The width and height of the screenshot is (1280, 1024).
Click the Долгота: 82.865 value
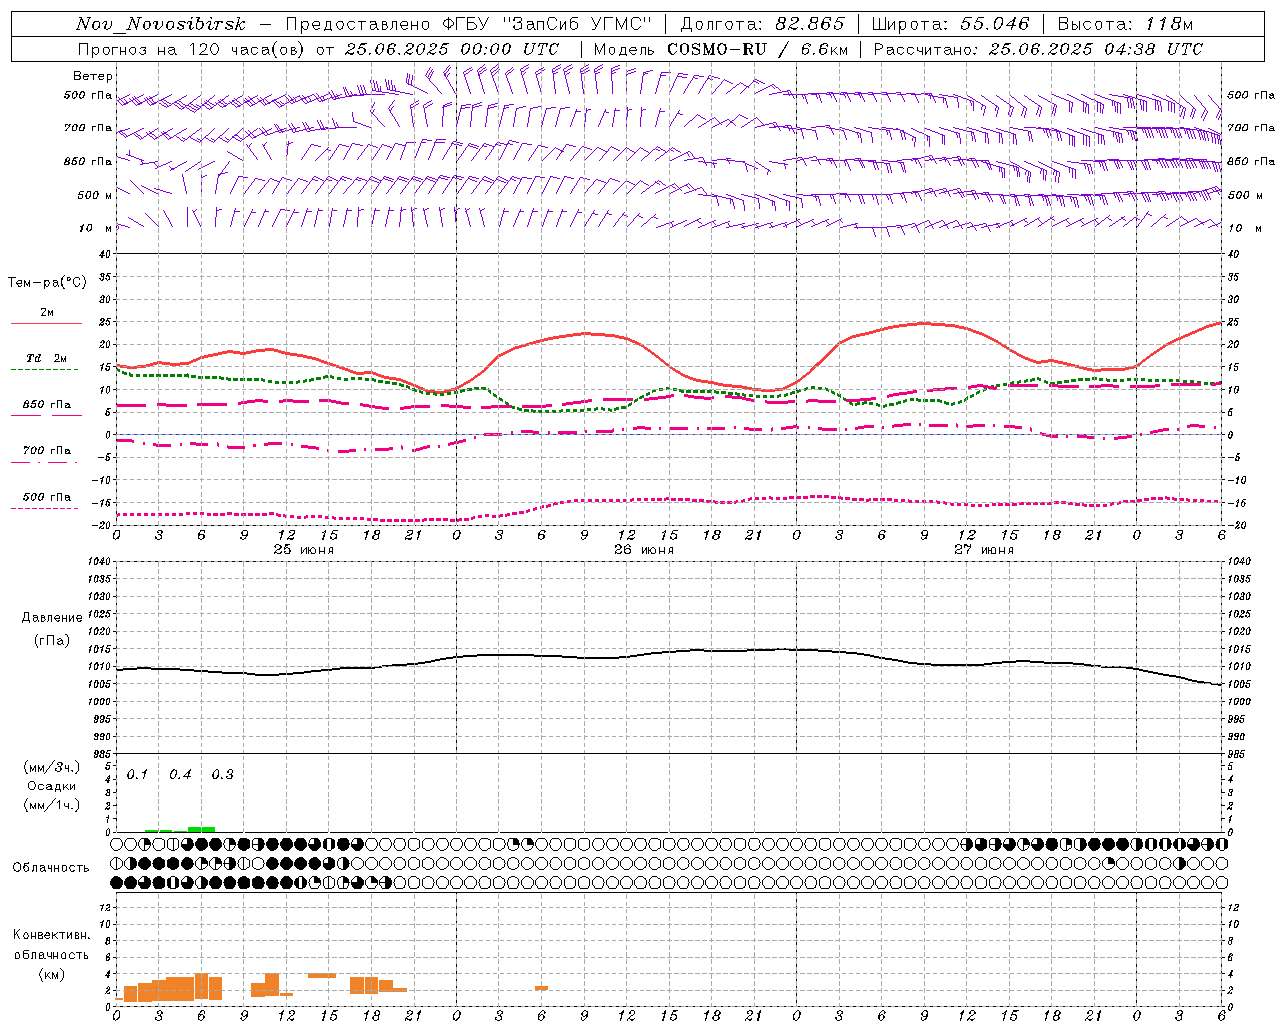pyautogui.click(x=763, y=24)
